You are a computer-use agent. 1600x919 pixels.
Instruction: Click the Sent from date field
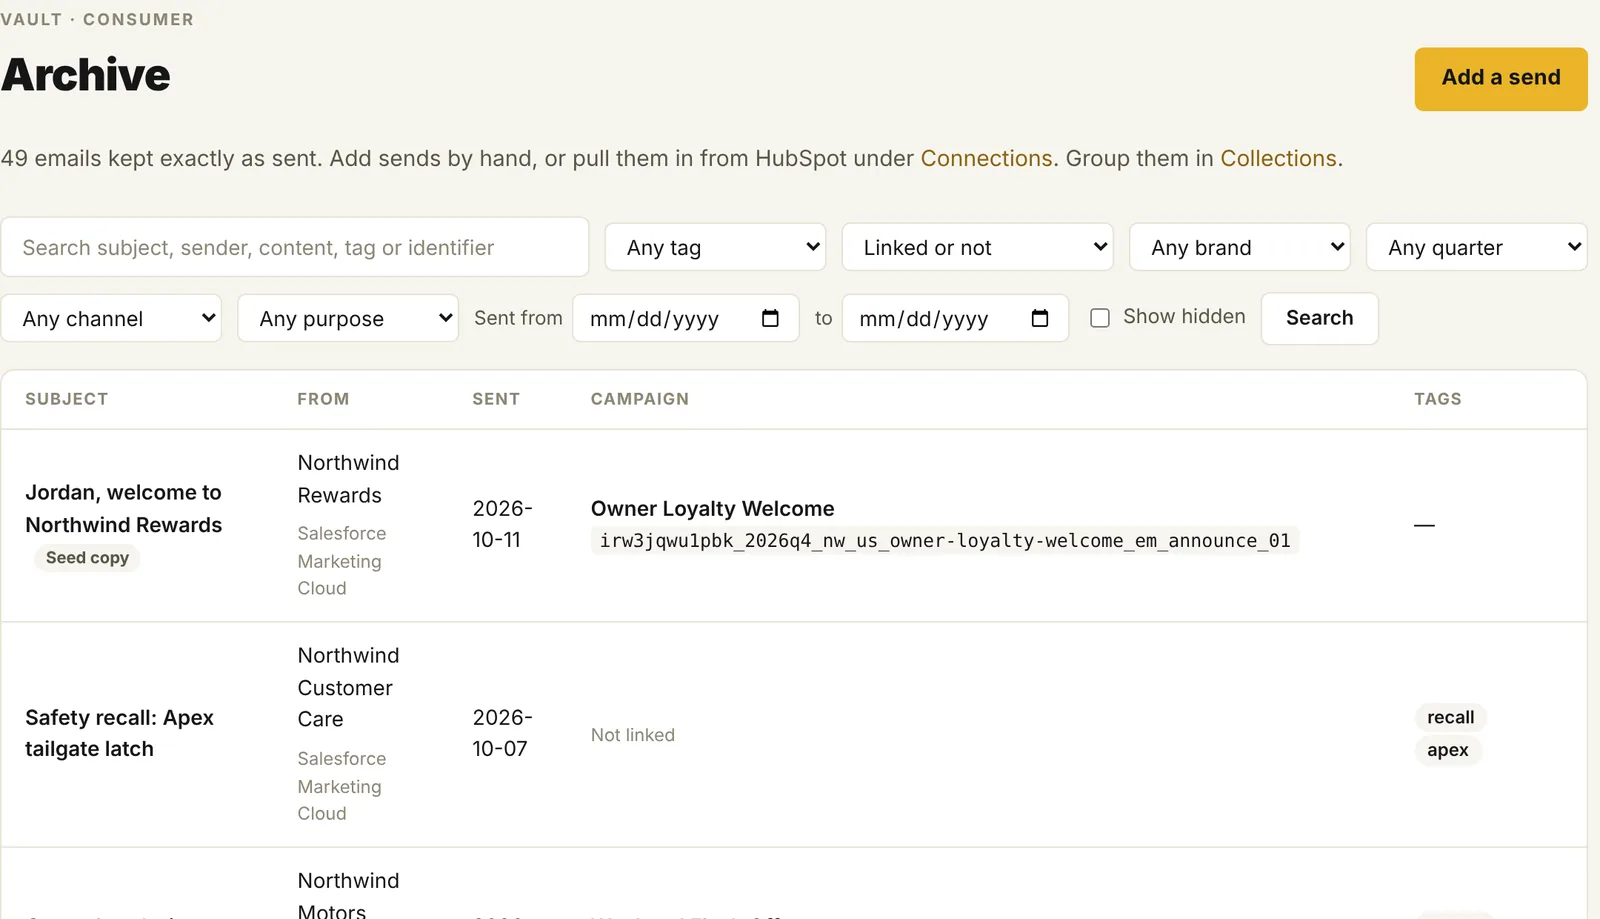pos(686,318)
